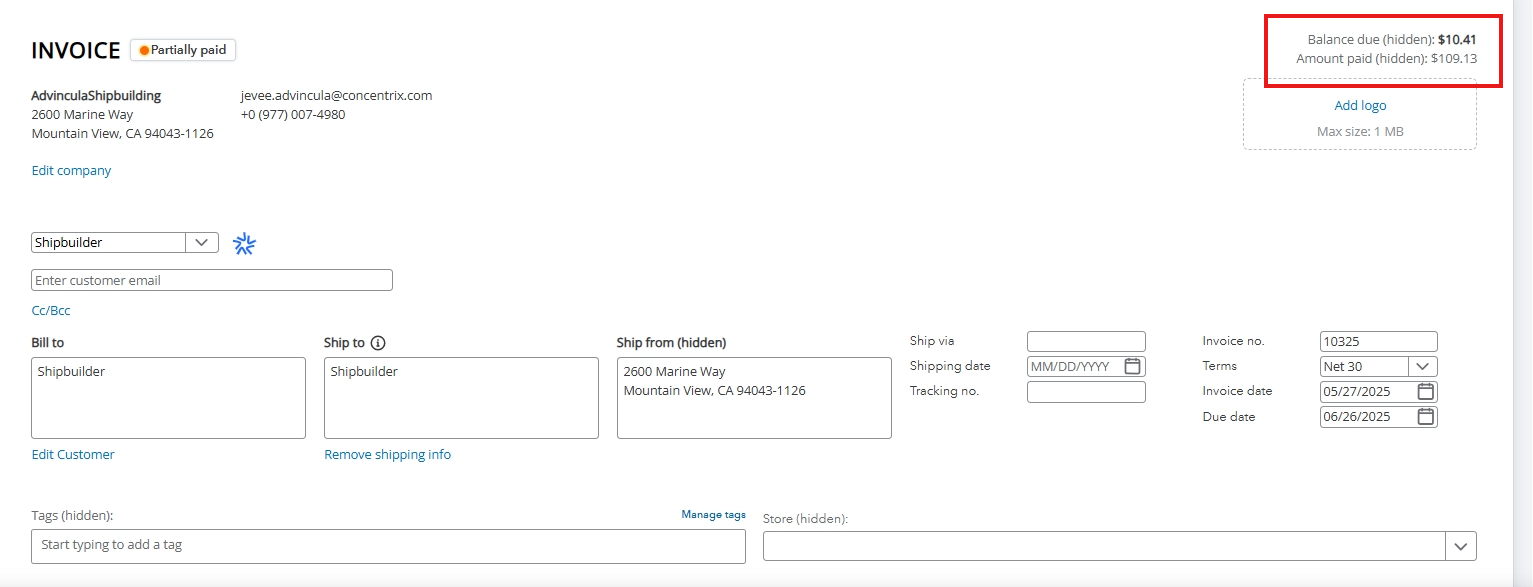Click the Ship via input field
This screenshot has height=587, width=1533.
click(x=1086, y=341)
